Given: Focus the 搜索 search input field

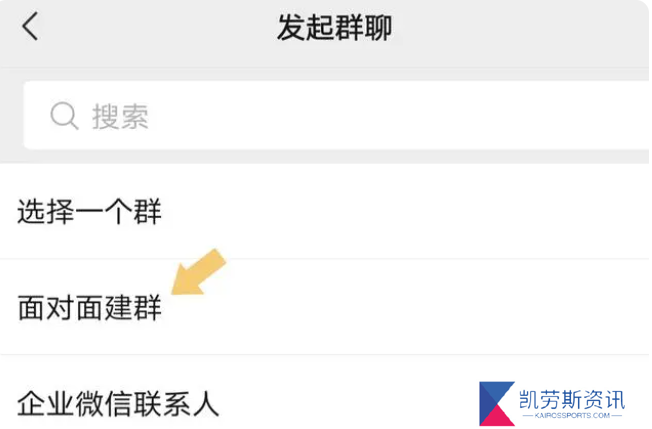Looking at the screenshot, I should [x=337, y=115].
